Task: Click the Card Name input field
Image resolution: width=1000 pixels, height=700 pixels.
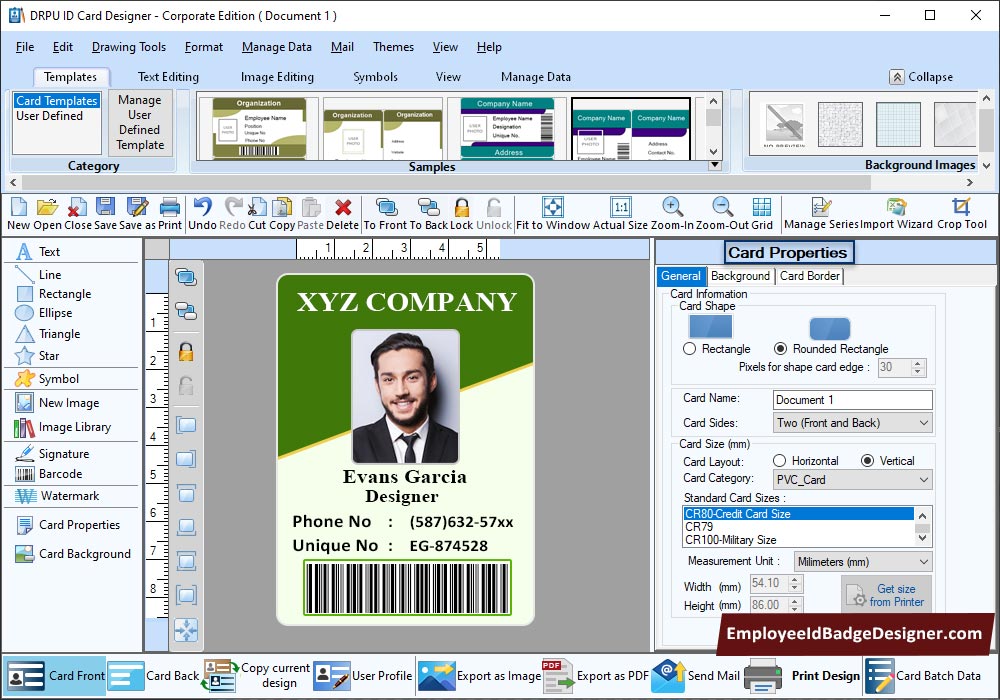Action: 853,400
